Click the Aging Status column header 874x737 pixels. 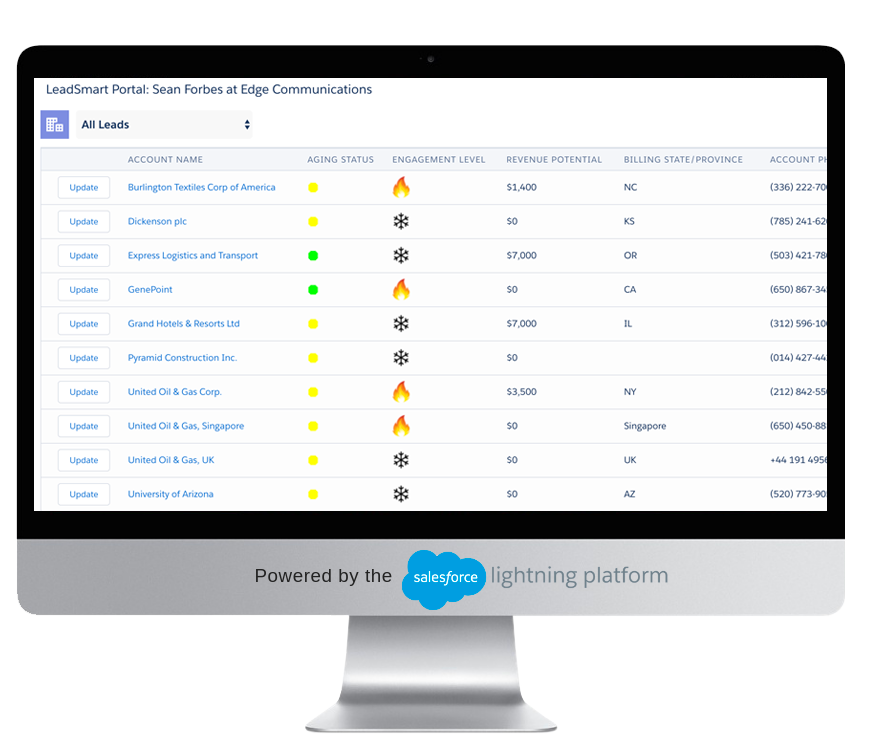pos(341,159)
